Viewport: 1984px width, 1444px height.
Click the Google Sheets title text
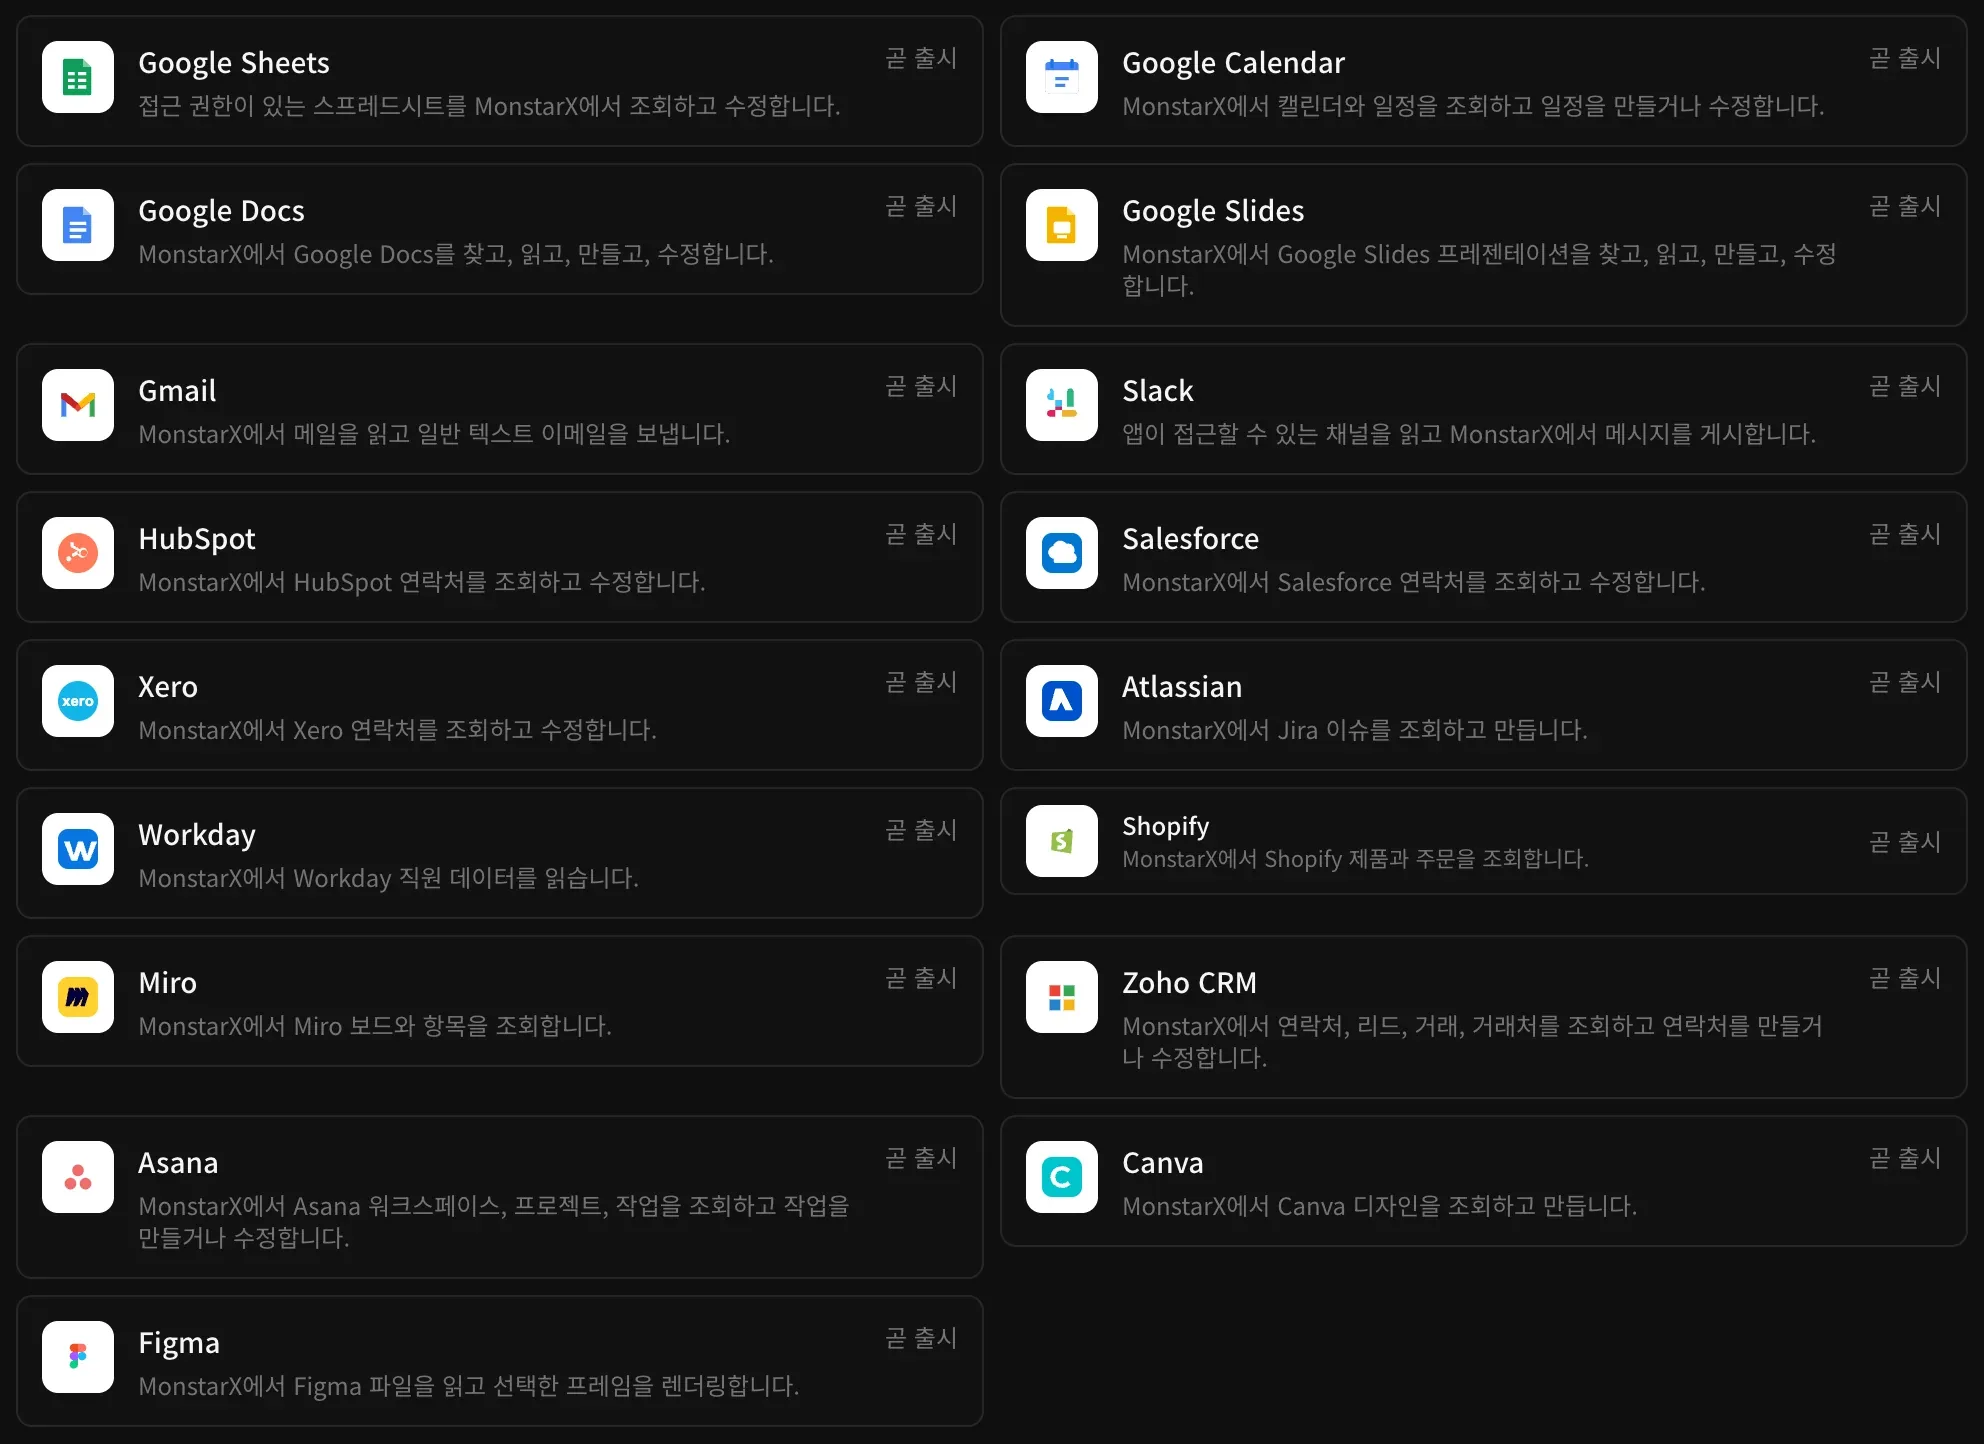pyautogui.click(x=234, y=63)
